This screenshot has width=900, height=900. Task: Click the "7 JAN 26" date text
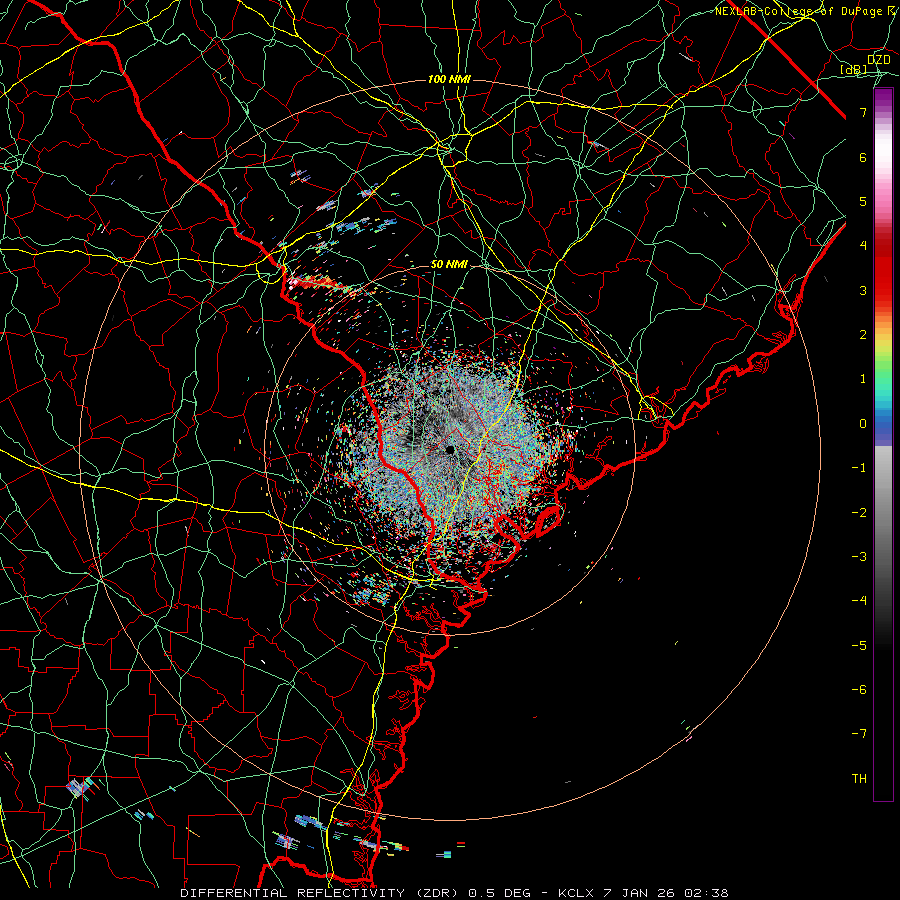pos(641,893)
